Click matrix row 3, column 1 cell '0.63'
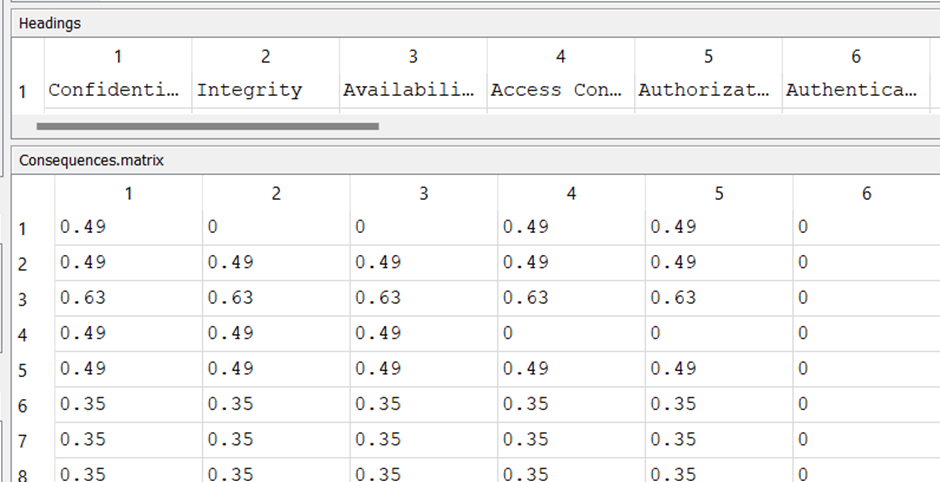The width and height of the screenshot is (940, 482). coord(128,298)
